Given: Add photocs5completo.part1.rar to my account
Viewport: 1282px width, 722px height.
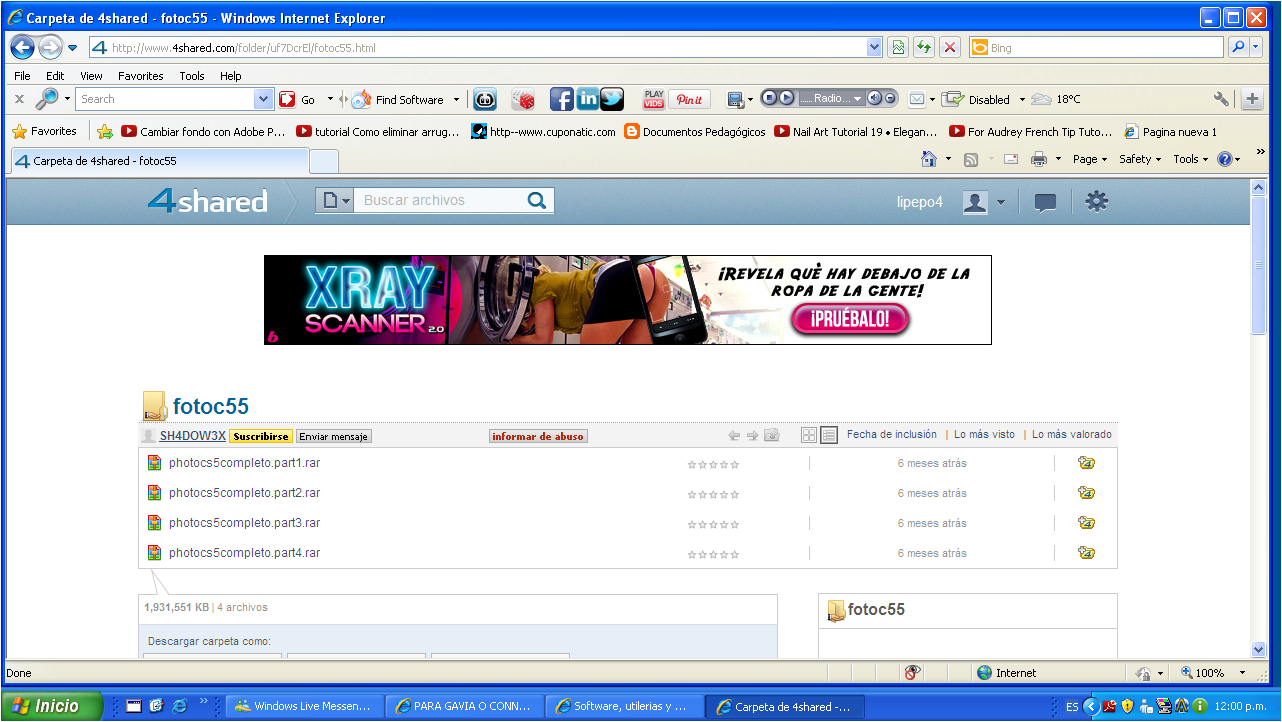Looking at the screenshot, I should [x=1087, y=463].
